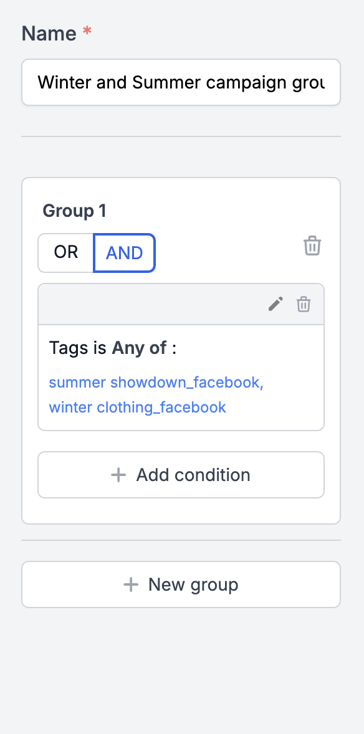This screenshot has height=734, width=364.
Task: Click the plus icon beside New group
Action: click(x=131, y=585)
